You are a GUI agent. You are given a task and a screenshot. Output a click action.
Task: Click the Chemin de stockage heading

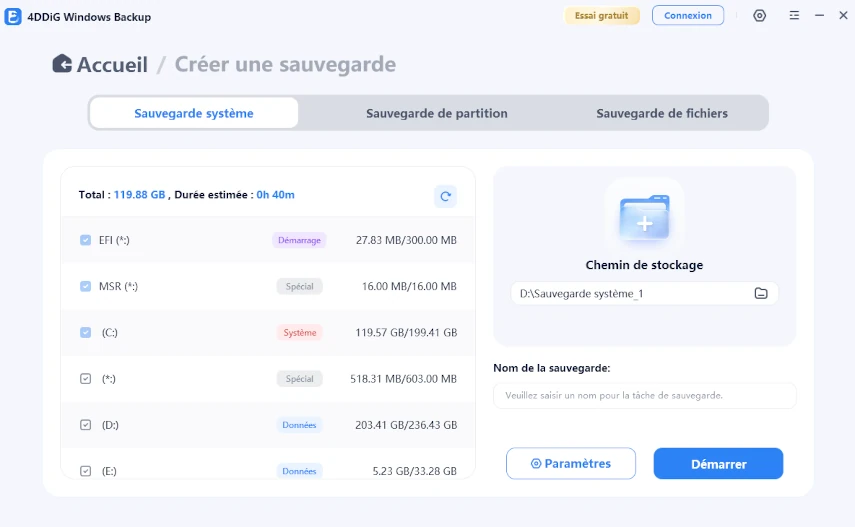click(644, 265)
